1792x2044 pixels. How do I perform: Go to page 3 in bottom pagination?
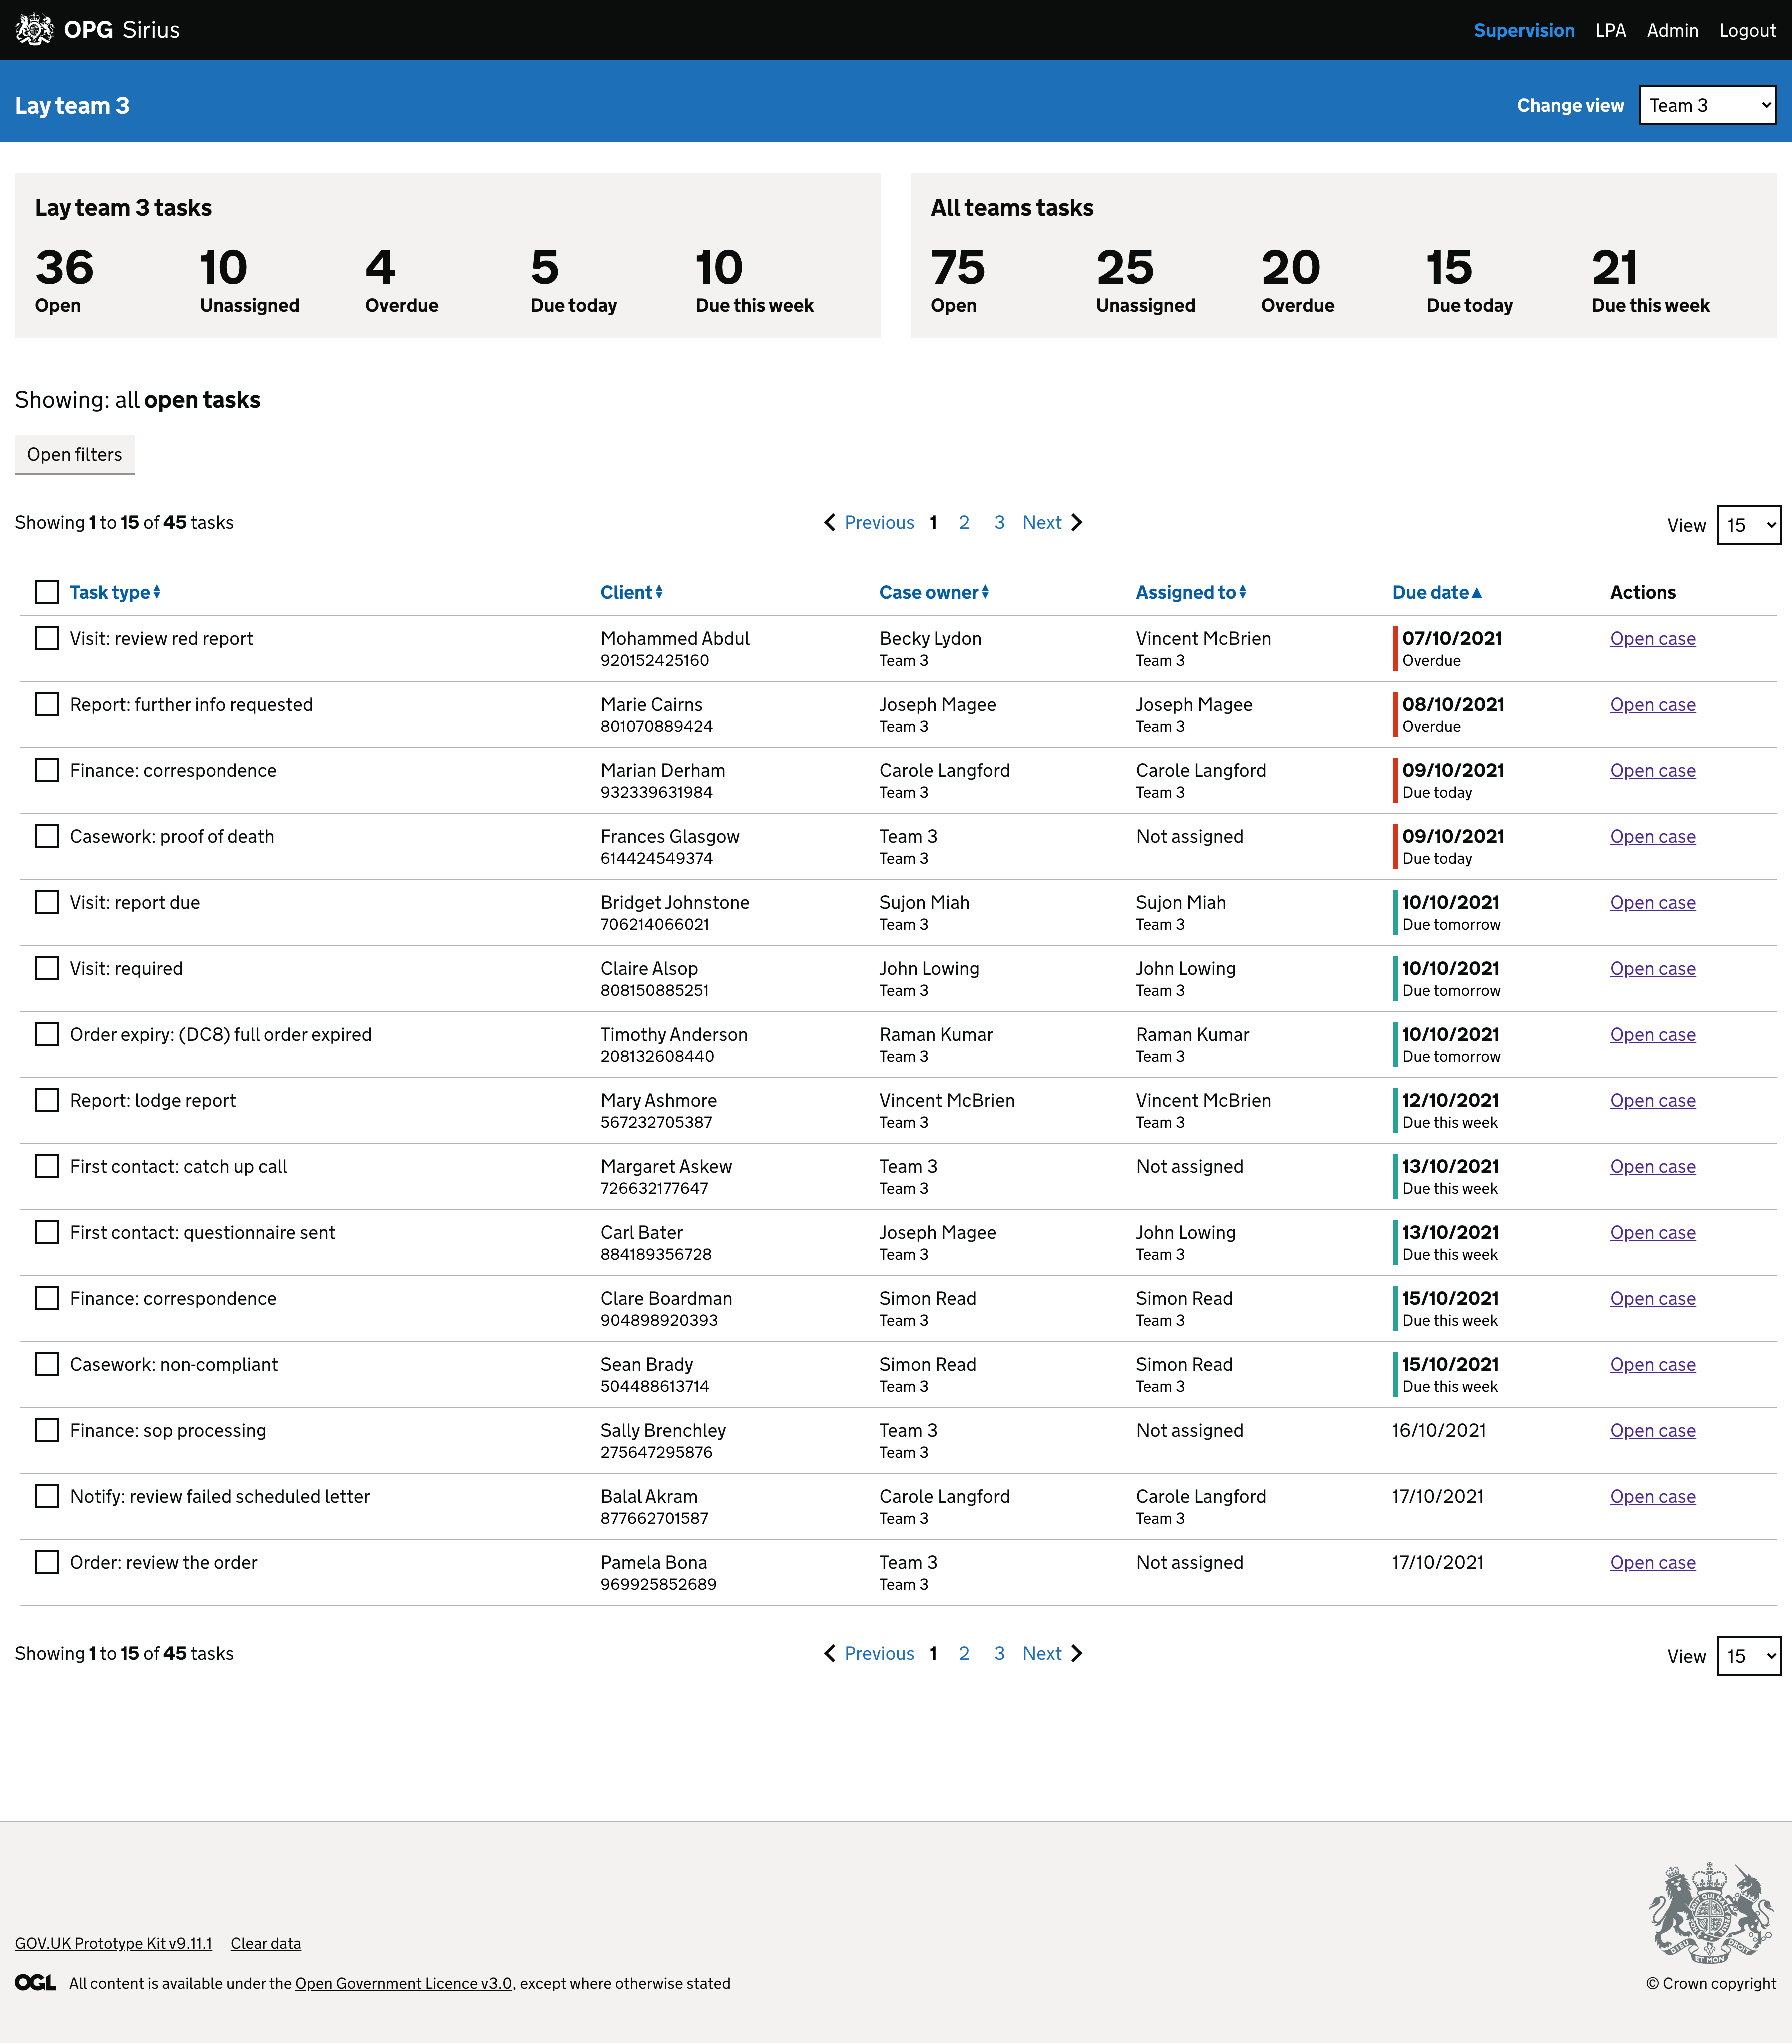999,1654
